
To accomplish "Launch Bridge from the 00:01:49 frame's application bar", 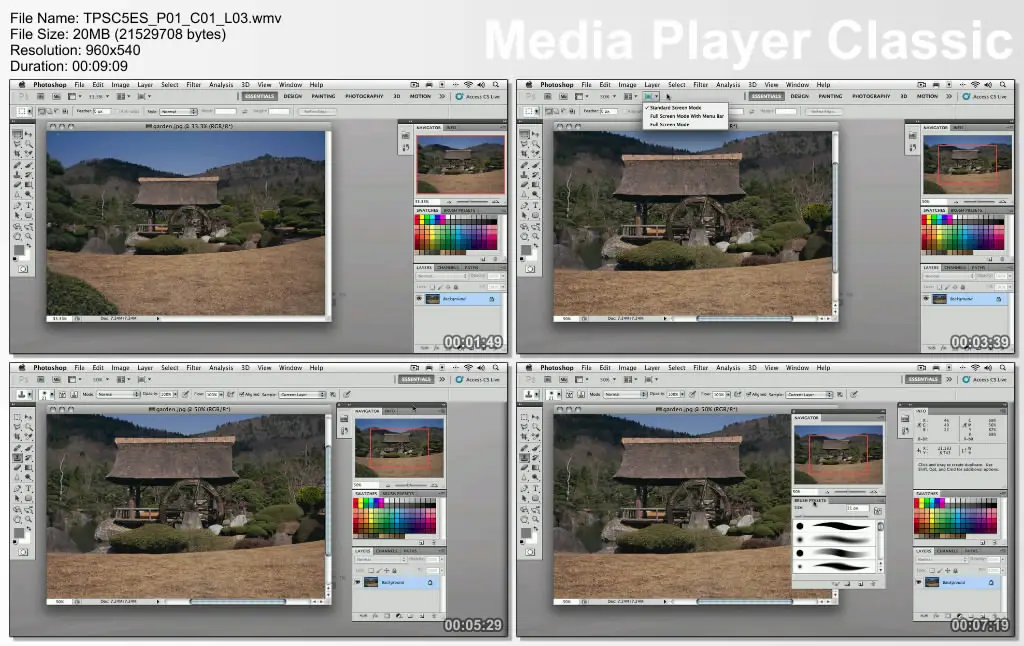I will [40, 96].
